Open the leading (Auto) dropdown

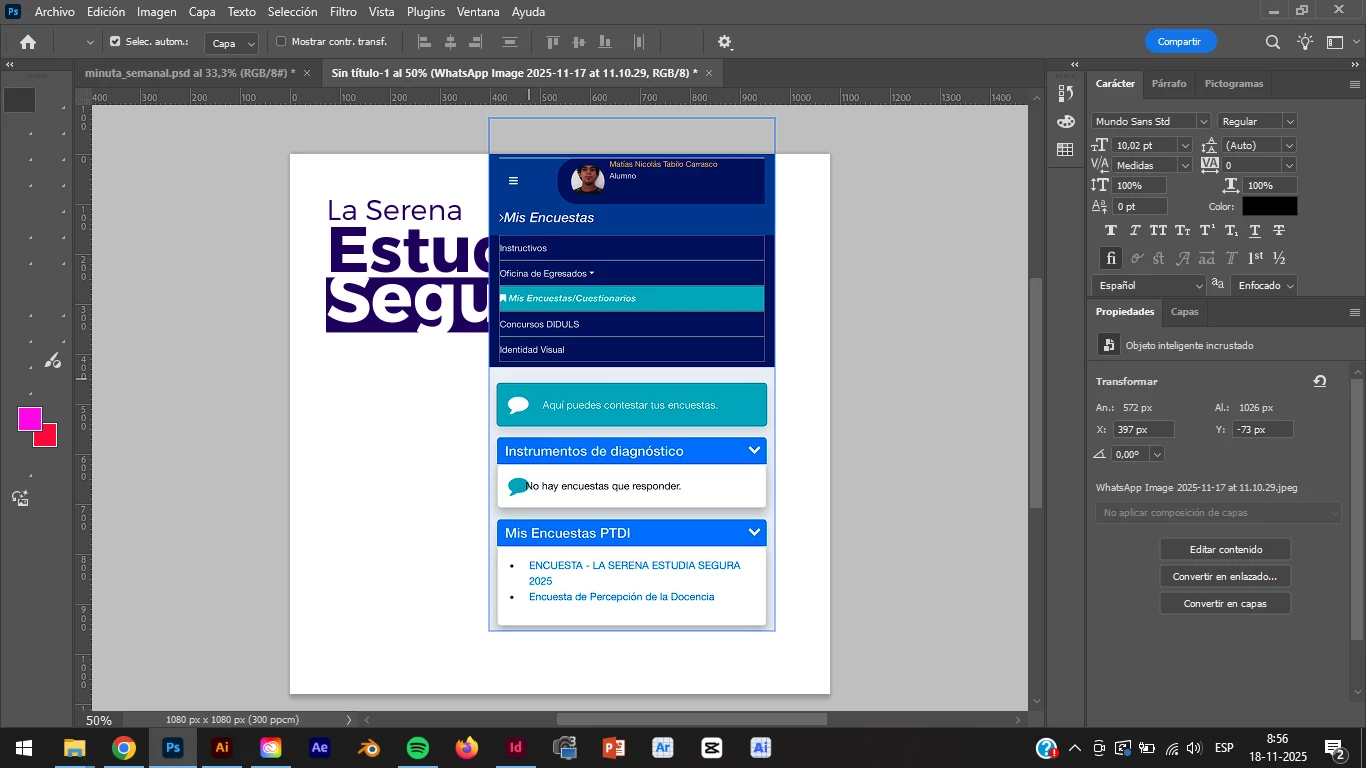click(1289, 145)
